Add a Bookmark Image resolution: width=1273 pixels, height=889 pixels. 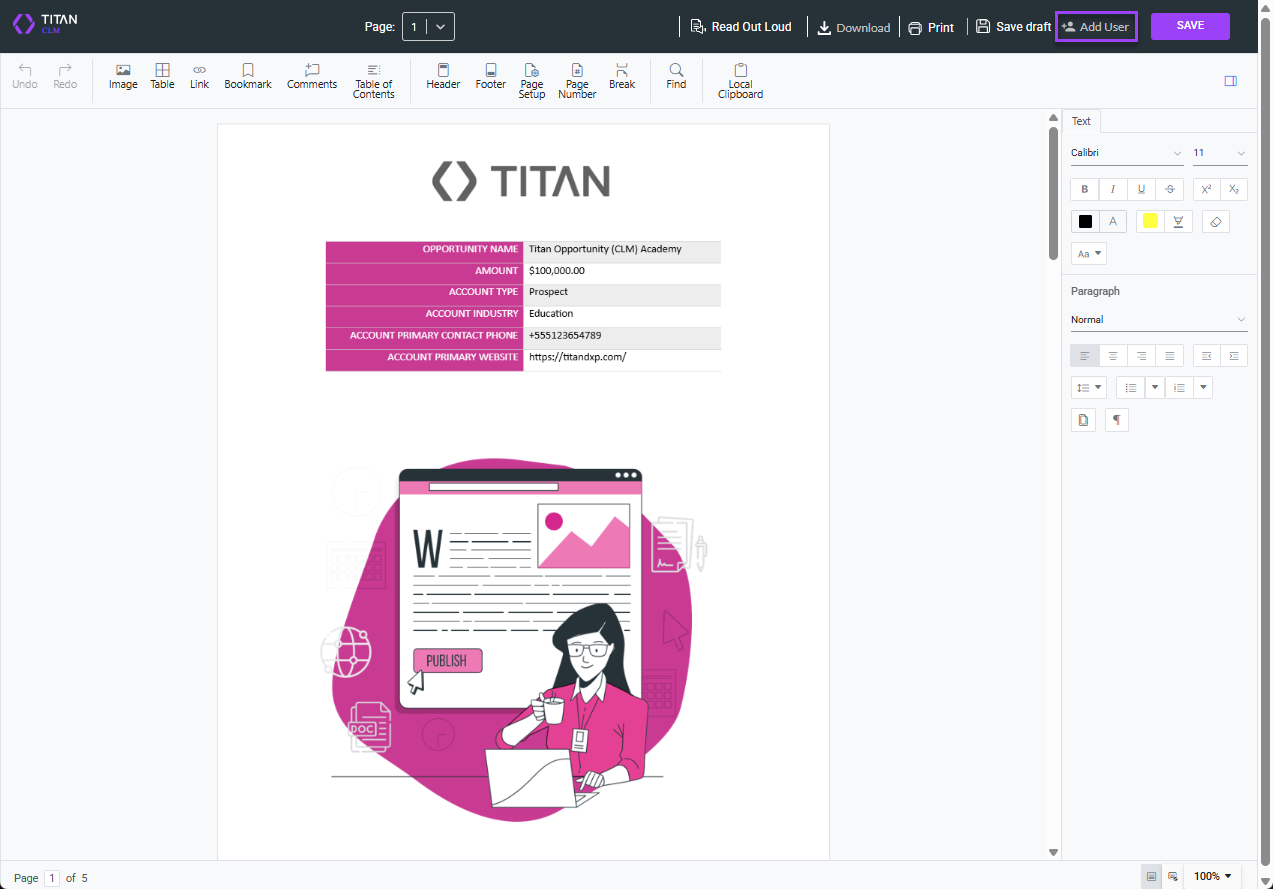247,76
